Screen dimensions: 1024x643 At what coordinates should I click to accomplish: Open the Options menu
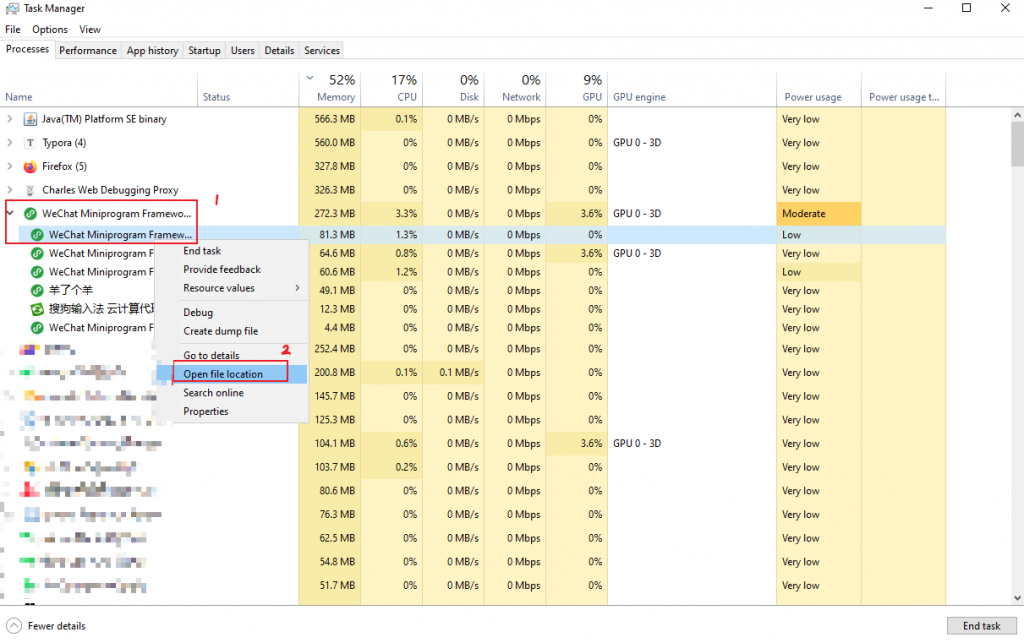50,30
